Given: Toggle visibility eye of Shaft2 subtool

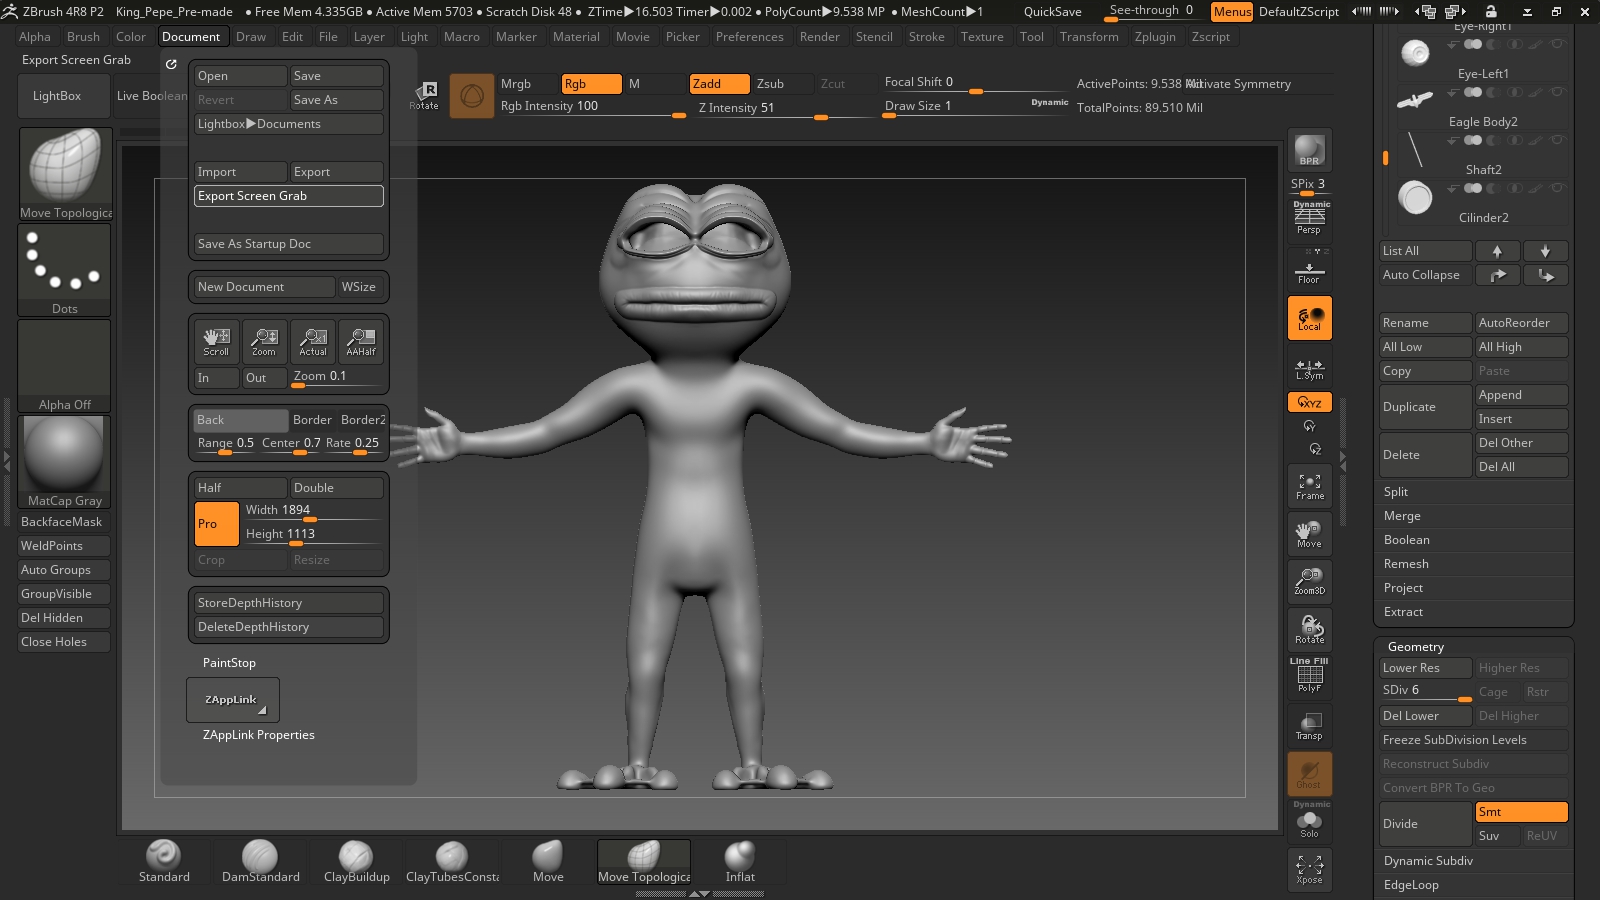Looking at the screenshot, I should (1556, 140).
